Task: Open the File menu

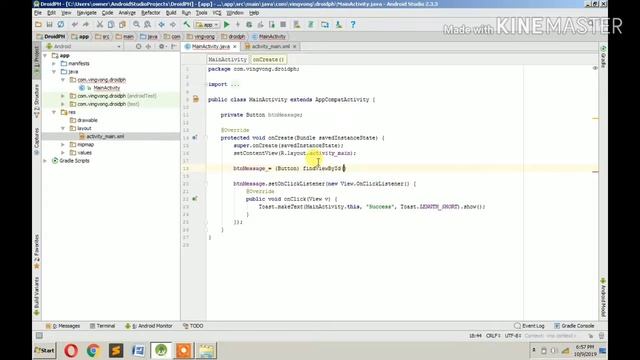Action: coord(38,13)
